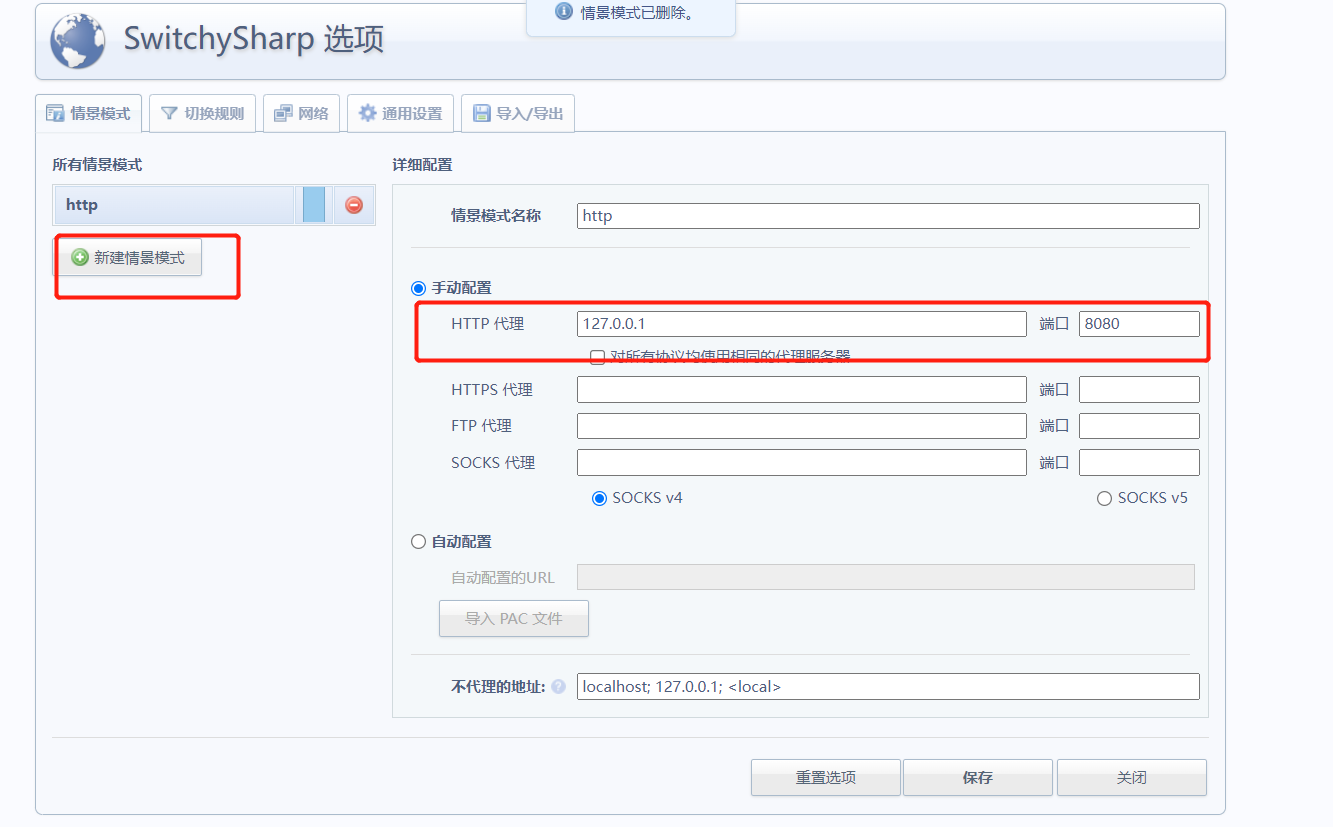Enable 对所有协议使用相同的代理服务器 checkbox
This screenshot has width=1333, height=827.
(597, 357)
